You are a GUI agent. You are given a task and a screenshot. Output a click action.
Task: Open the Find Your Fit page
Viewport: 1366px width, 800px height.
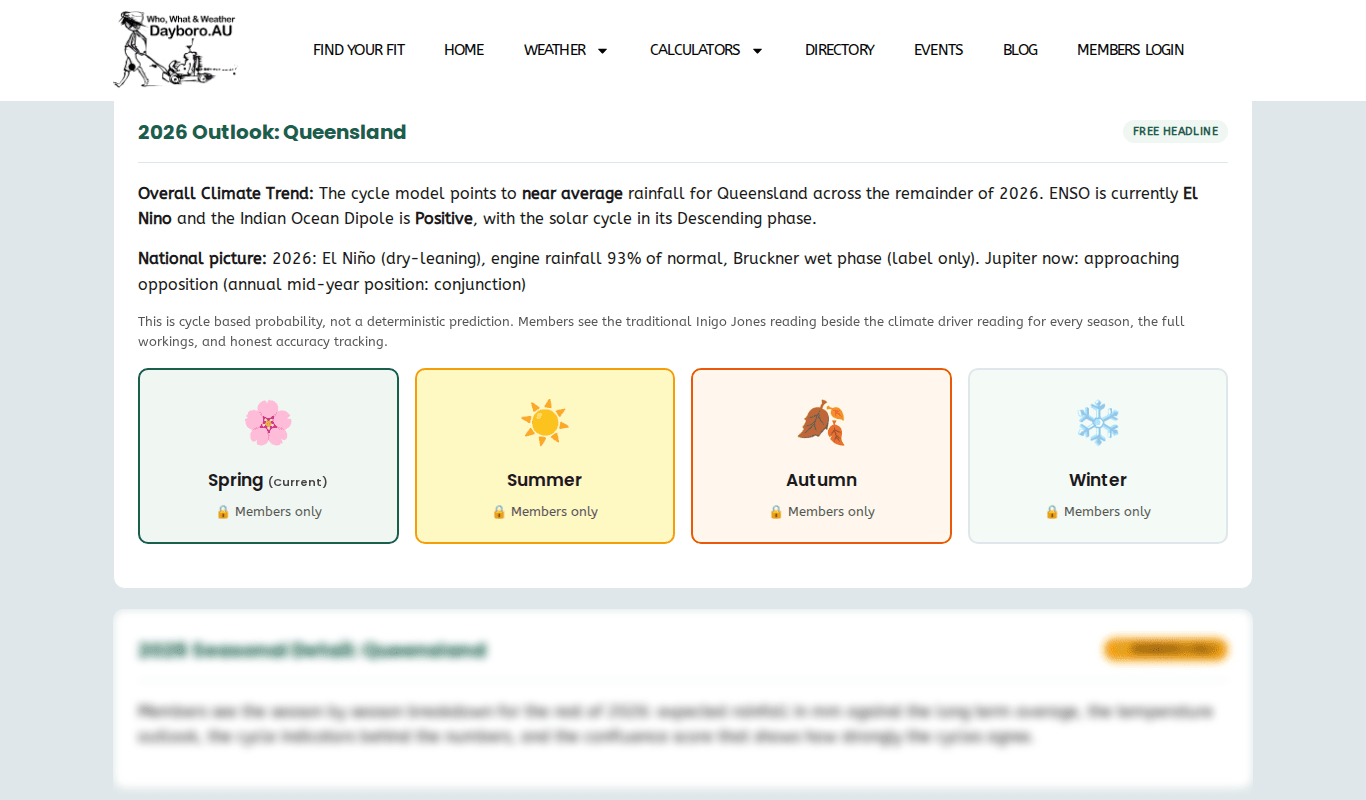pyautogui.click(x=359, y=50)
